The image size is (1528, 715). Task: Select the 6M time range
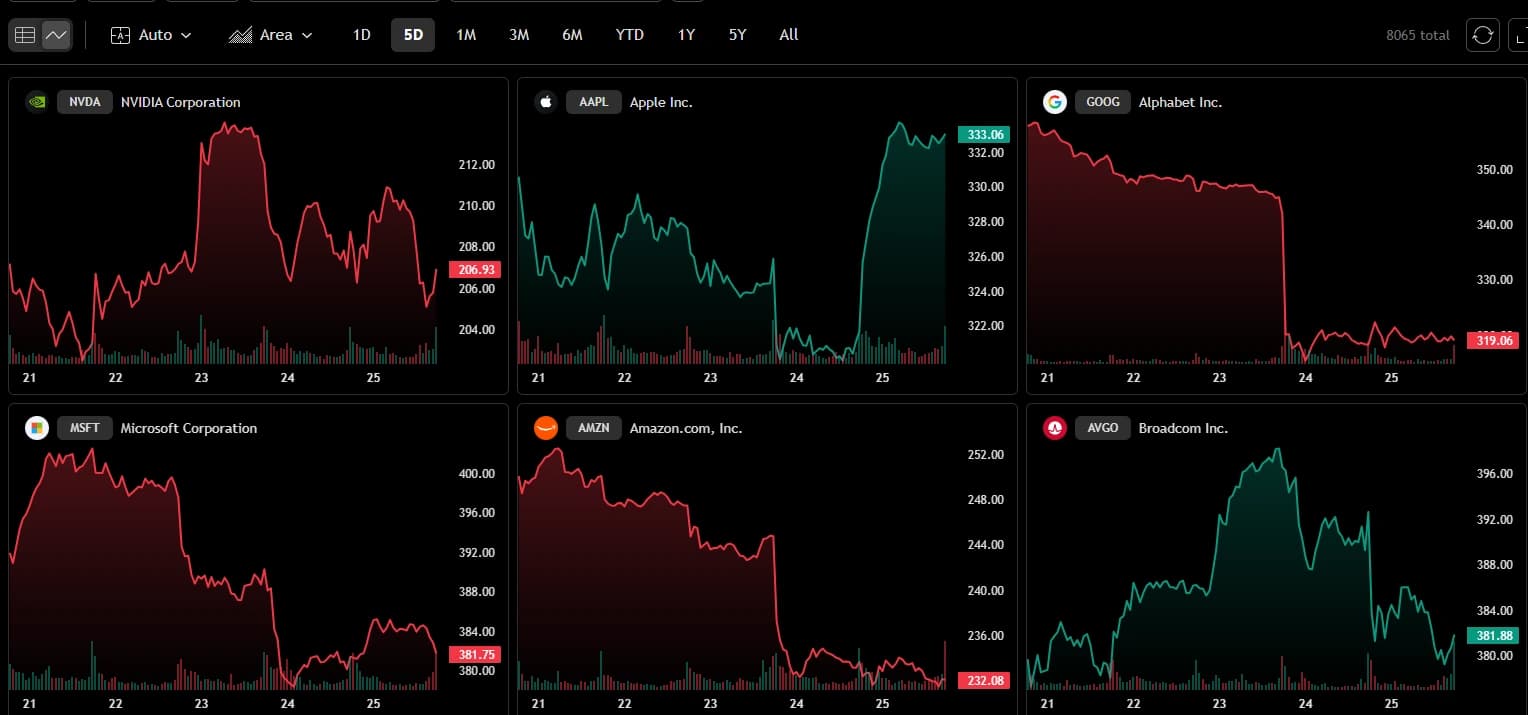pos(572,35)
